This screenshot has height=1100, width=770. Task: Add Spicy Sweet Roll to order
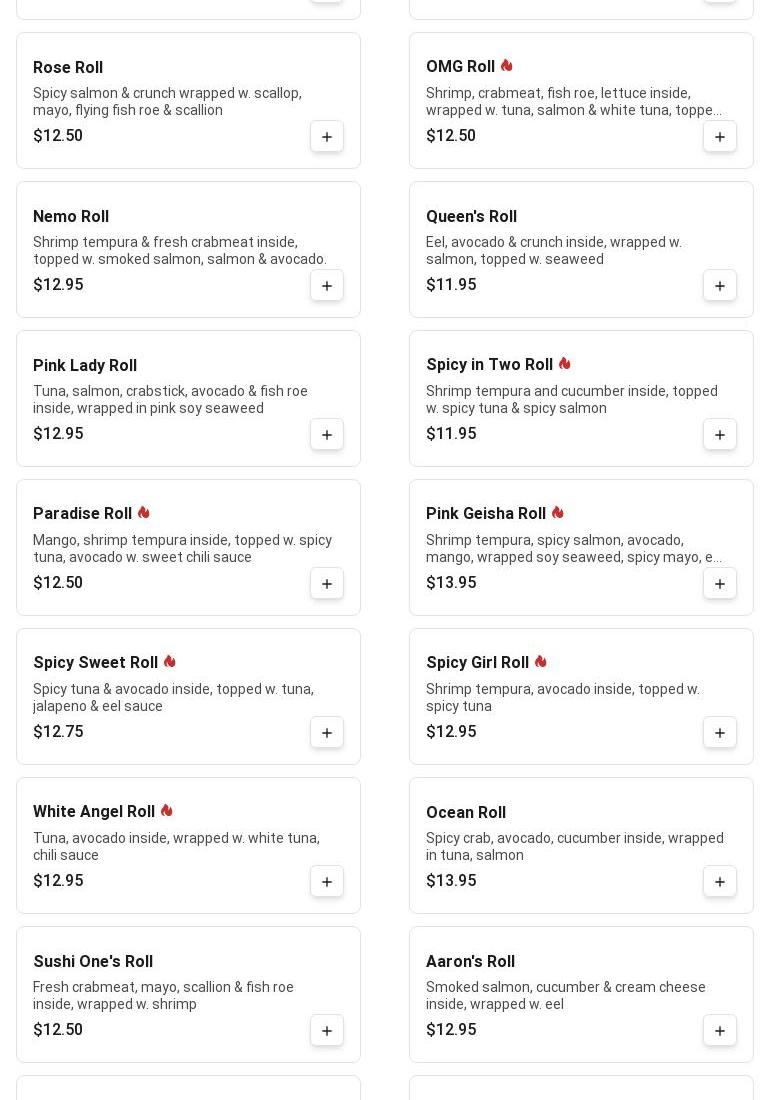point(327,732)
